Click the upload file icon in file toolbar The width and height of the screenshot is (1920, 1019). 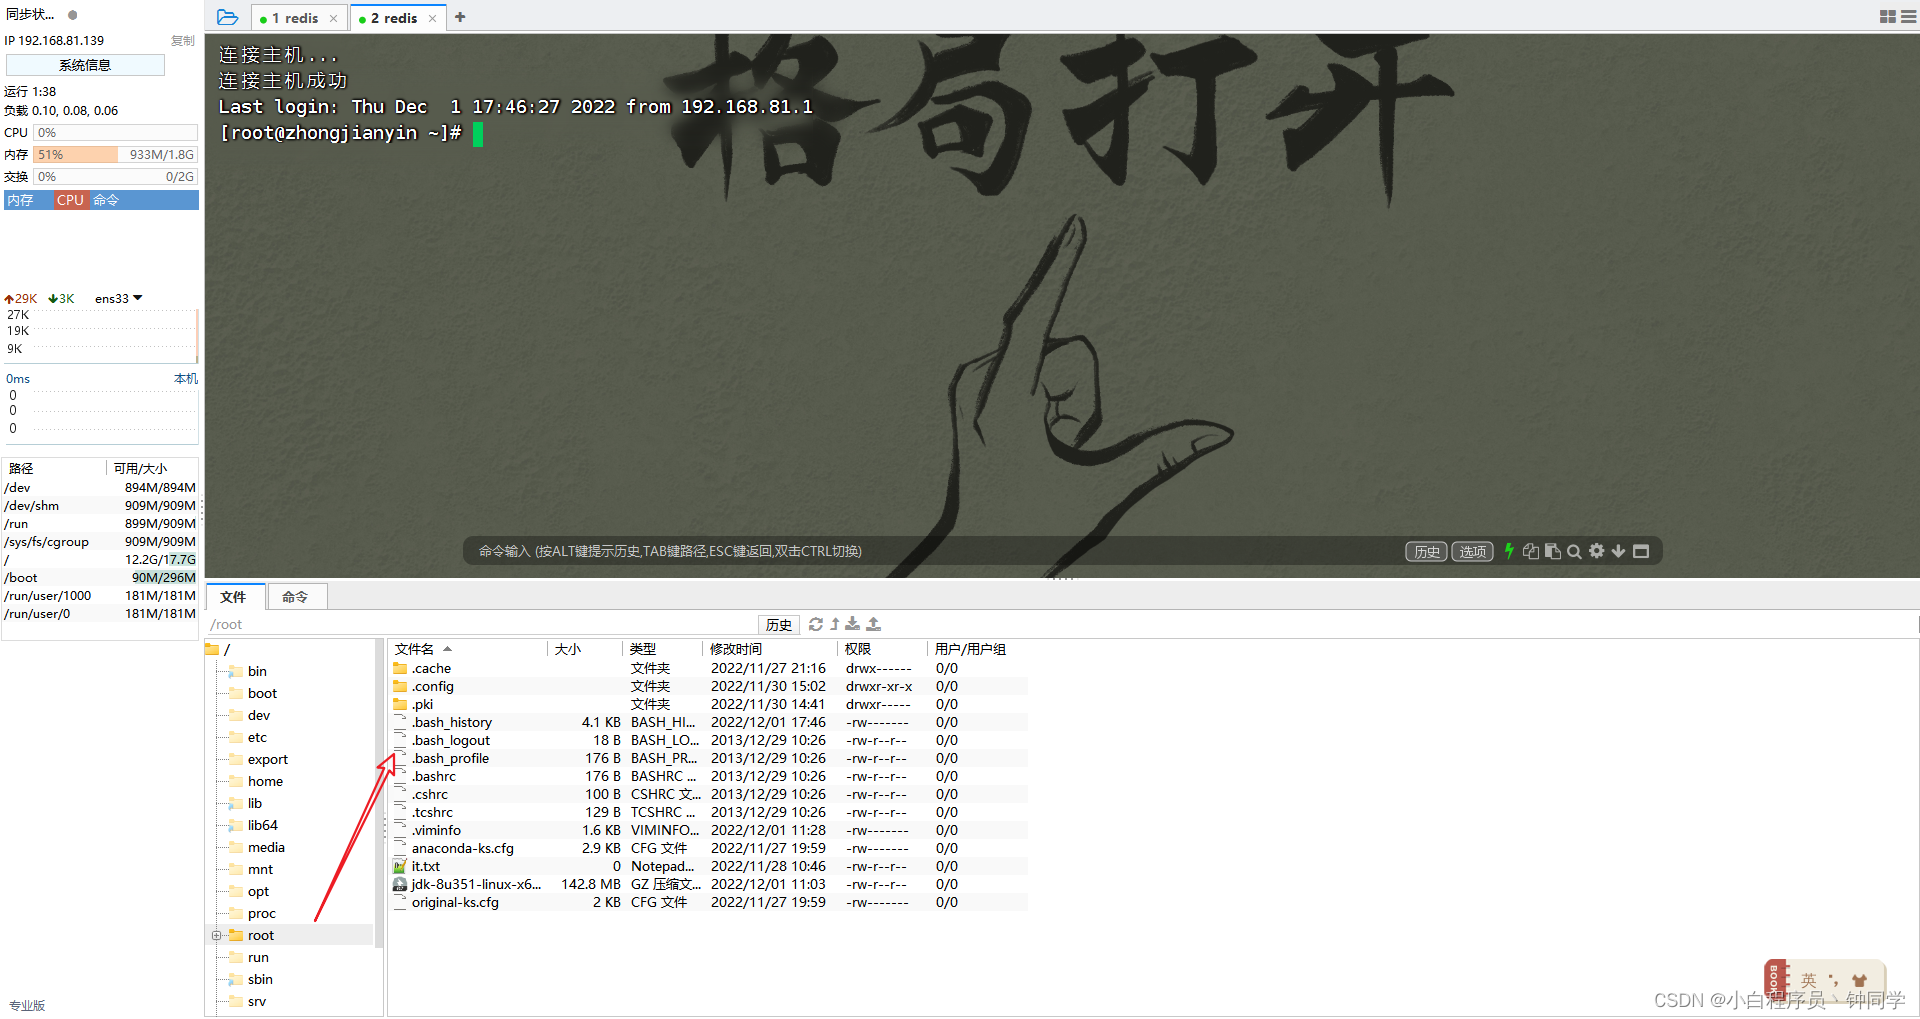(873, 624)
